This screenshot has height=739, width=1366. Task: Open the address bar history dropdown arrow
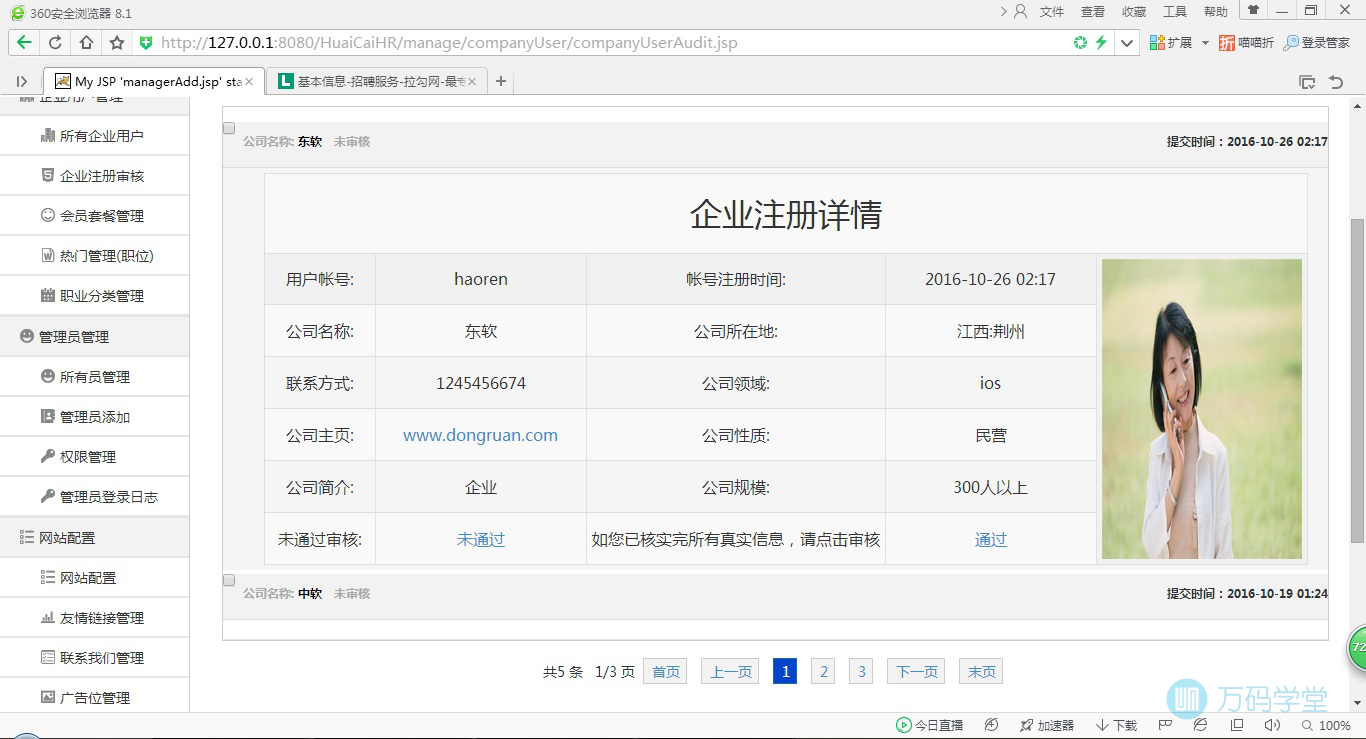[x=1128, y=43]
